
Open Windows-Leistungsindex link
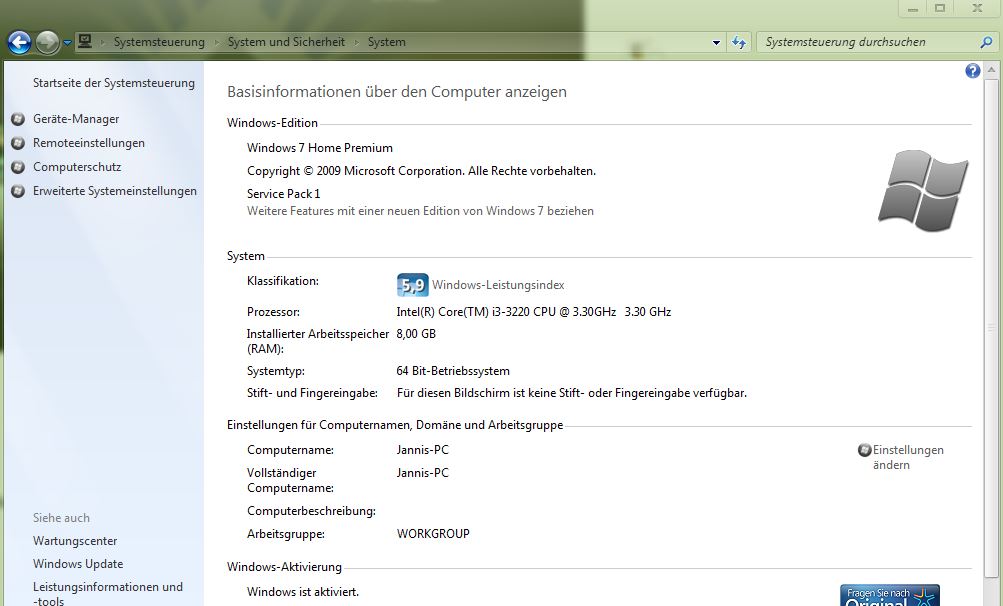coord(498,285)
